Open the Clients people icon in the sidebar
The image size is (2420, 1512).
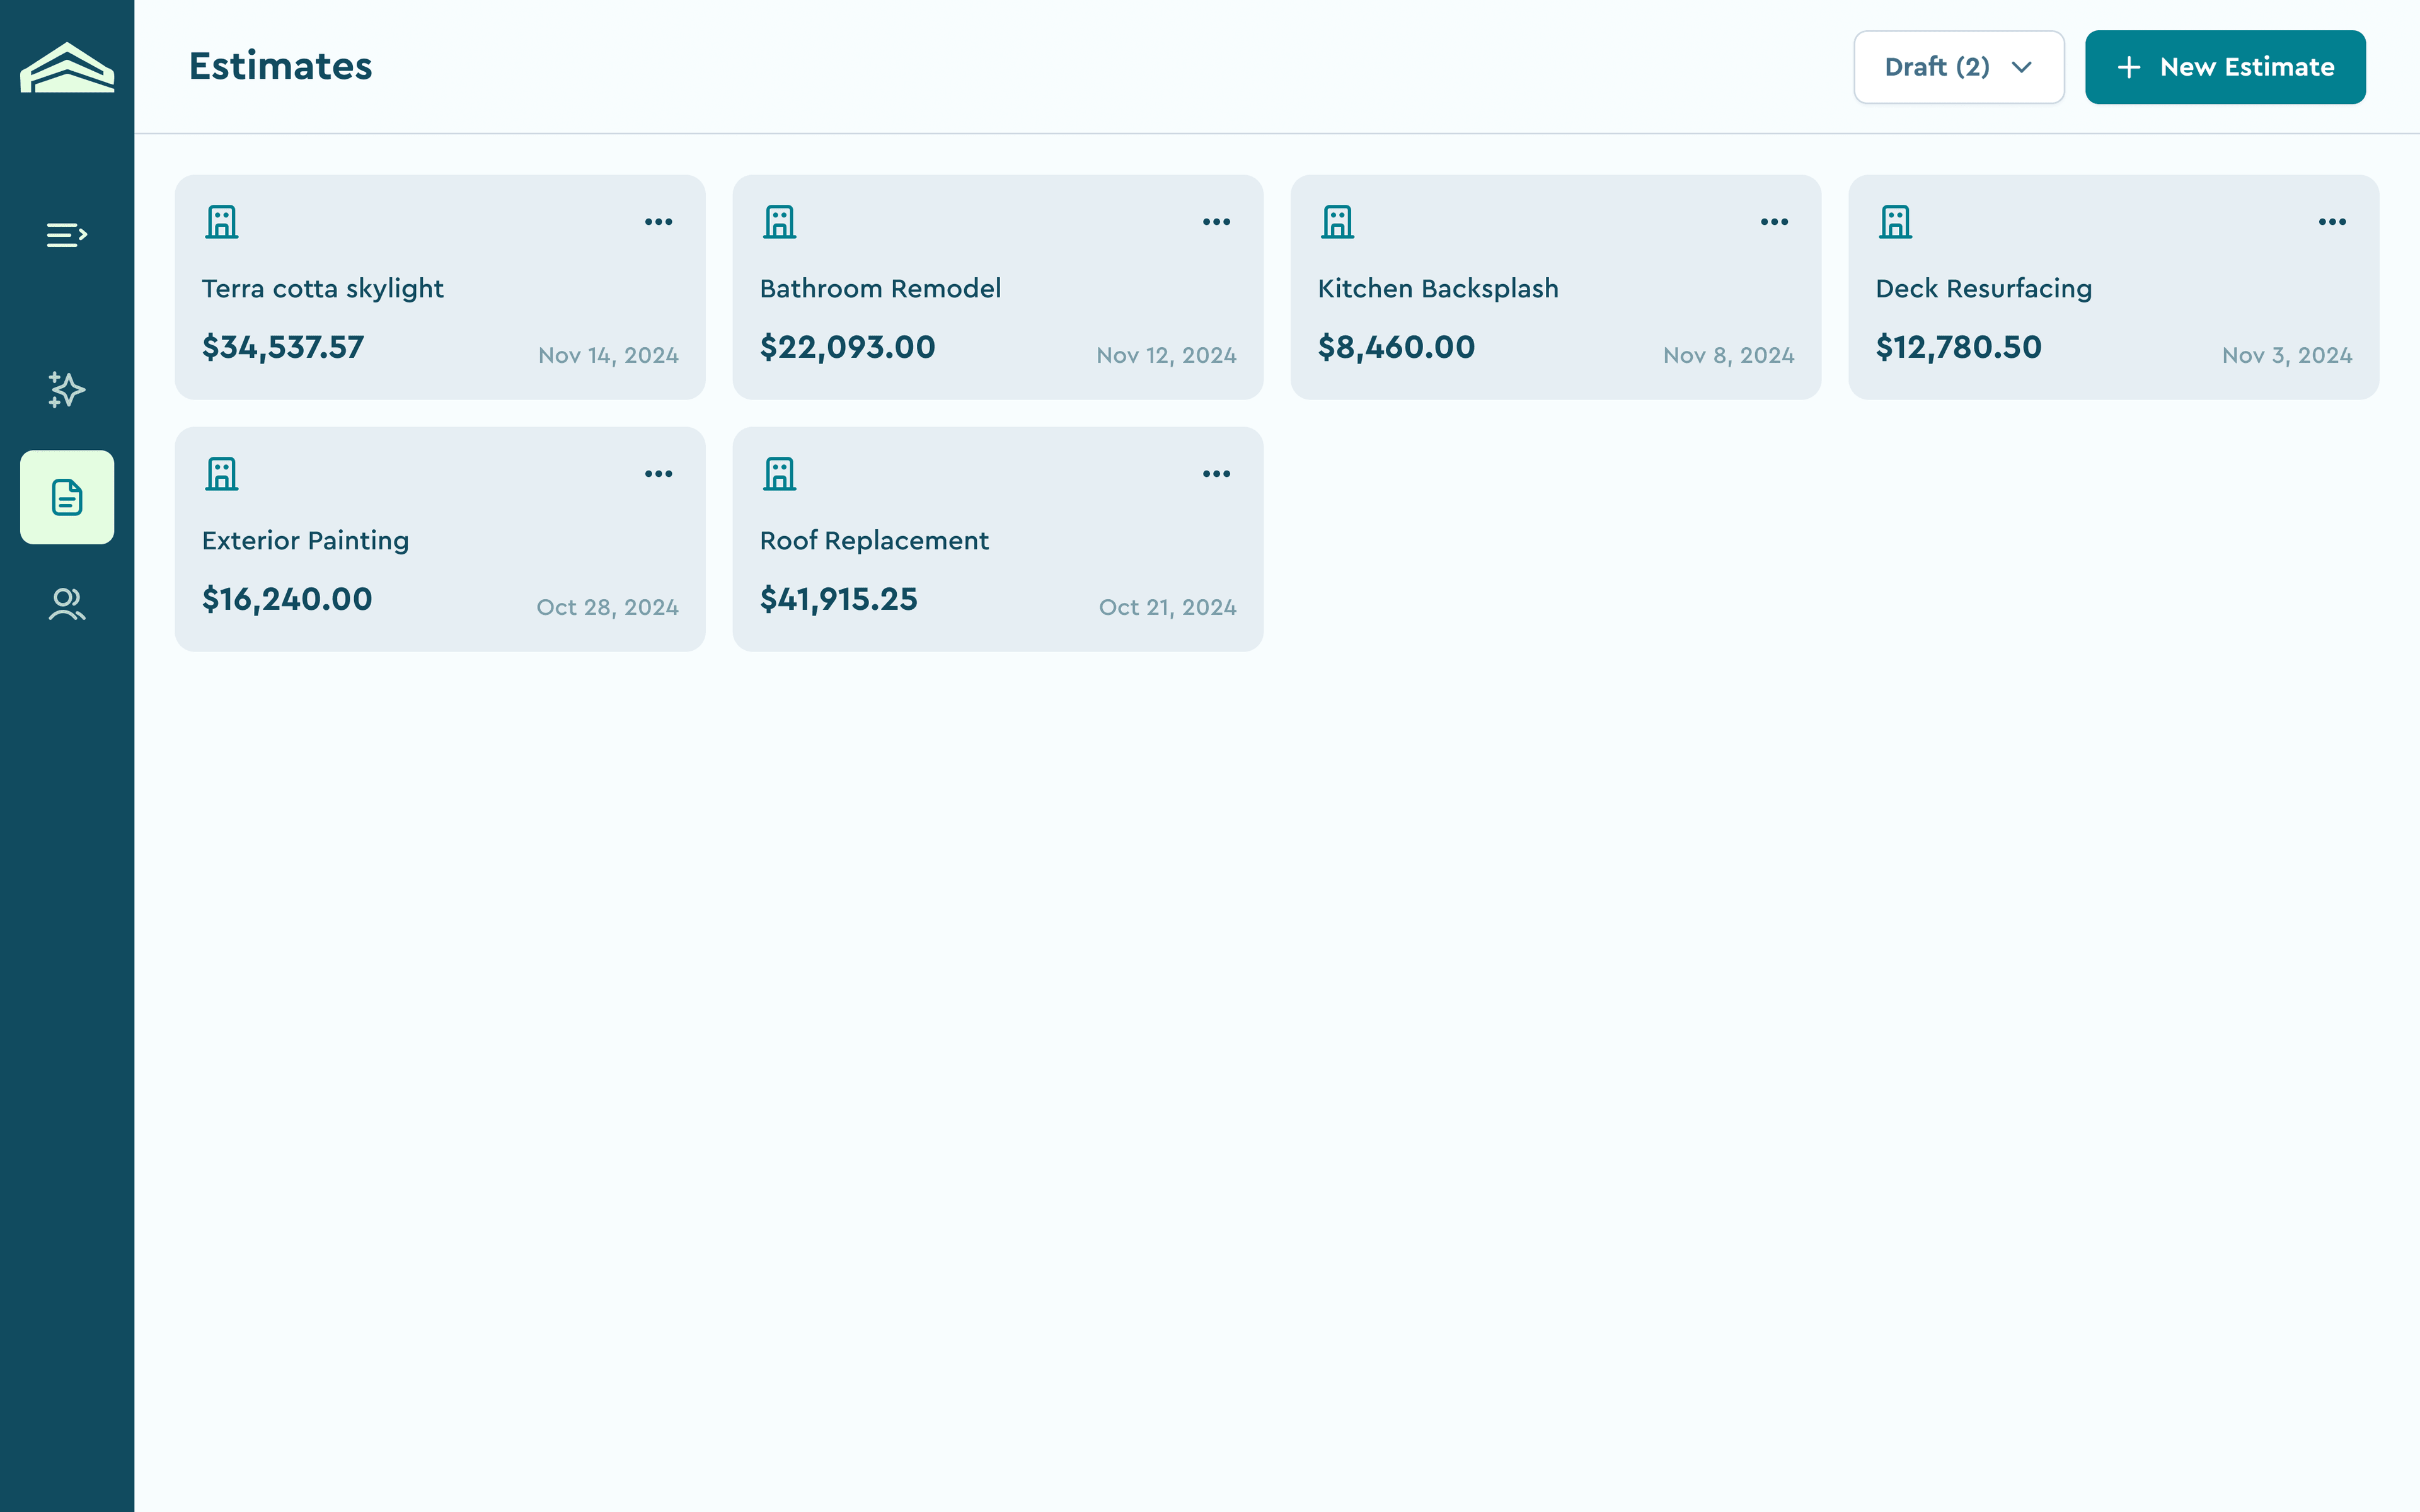(67, 604)
